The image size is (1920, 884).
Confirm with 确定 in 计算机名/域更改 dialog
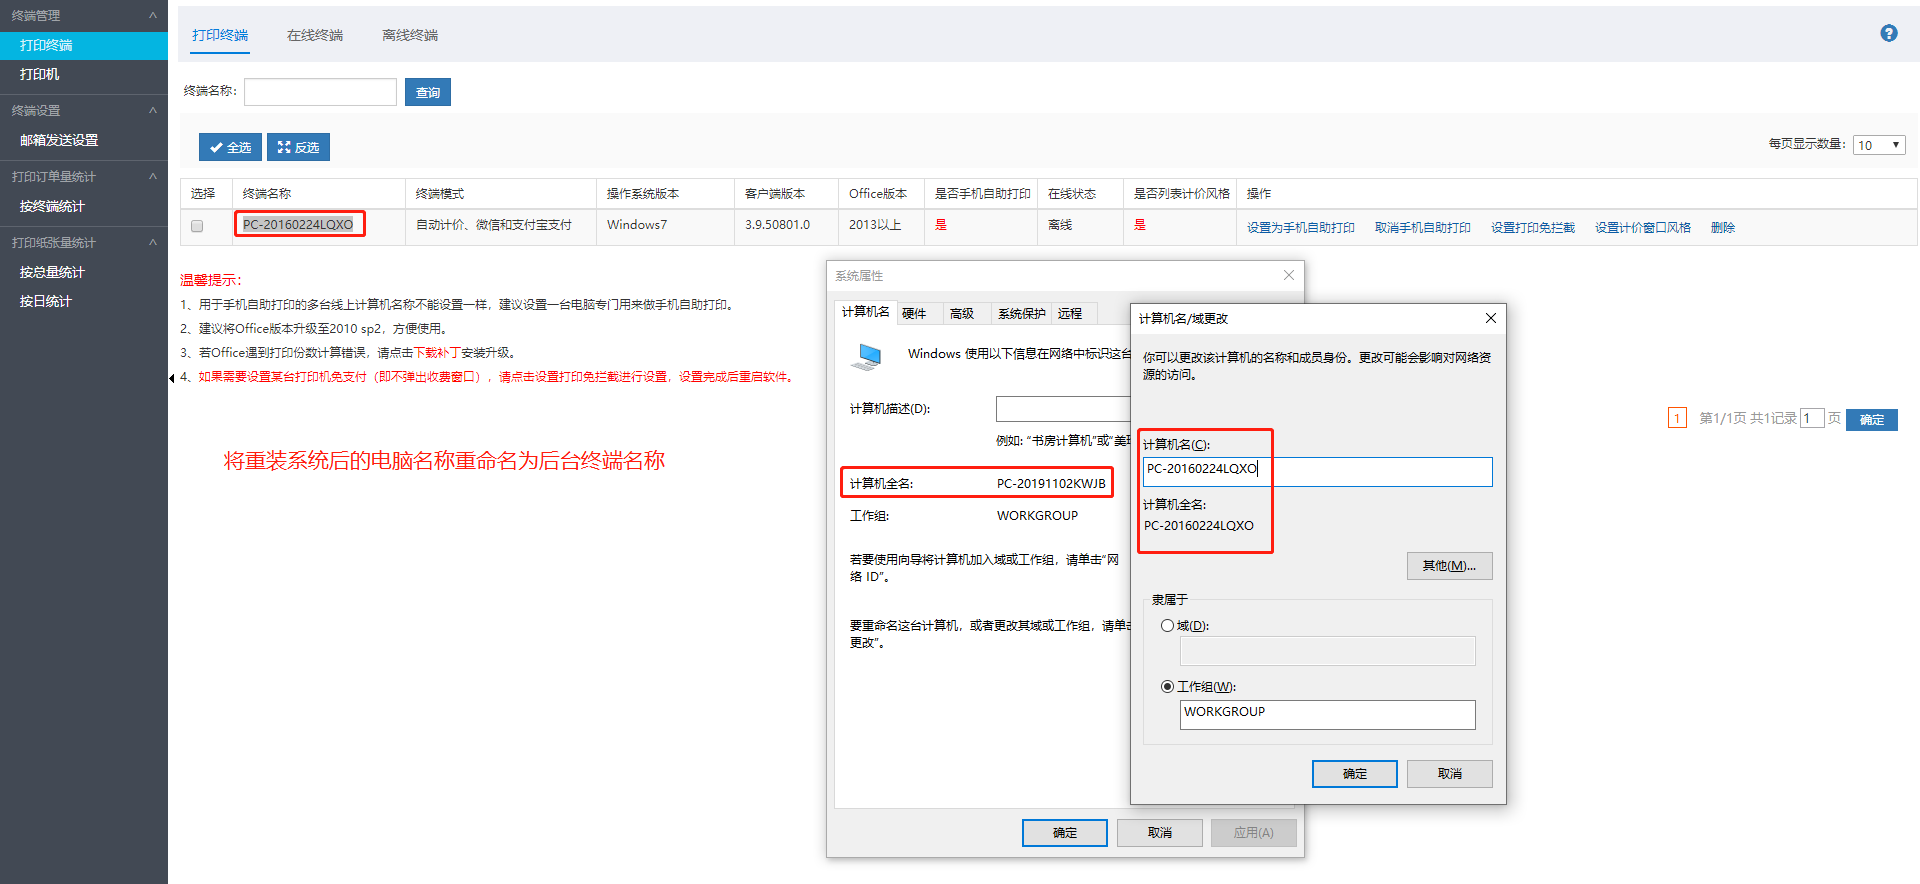pos(1354,774)
